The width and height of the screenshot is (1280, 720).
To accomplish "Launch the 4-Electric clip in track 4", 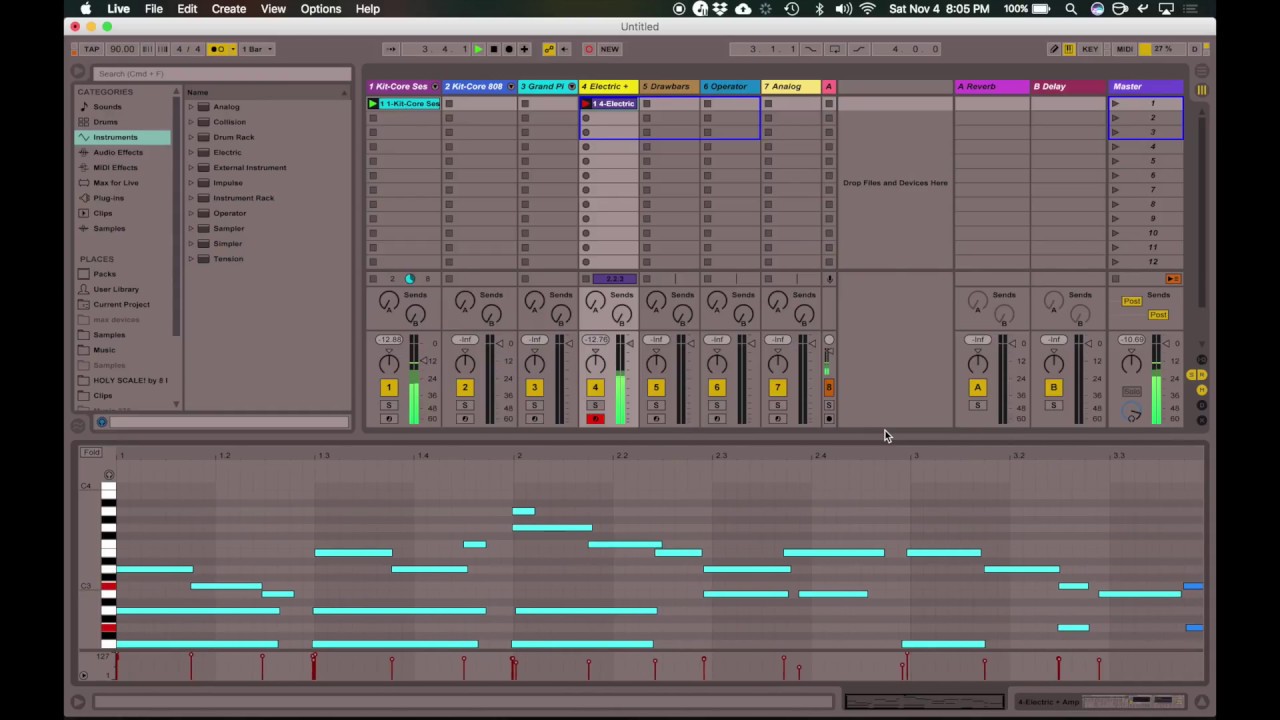I will tap(586, 104).
